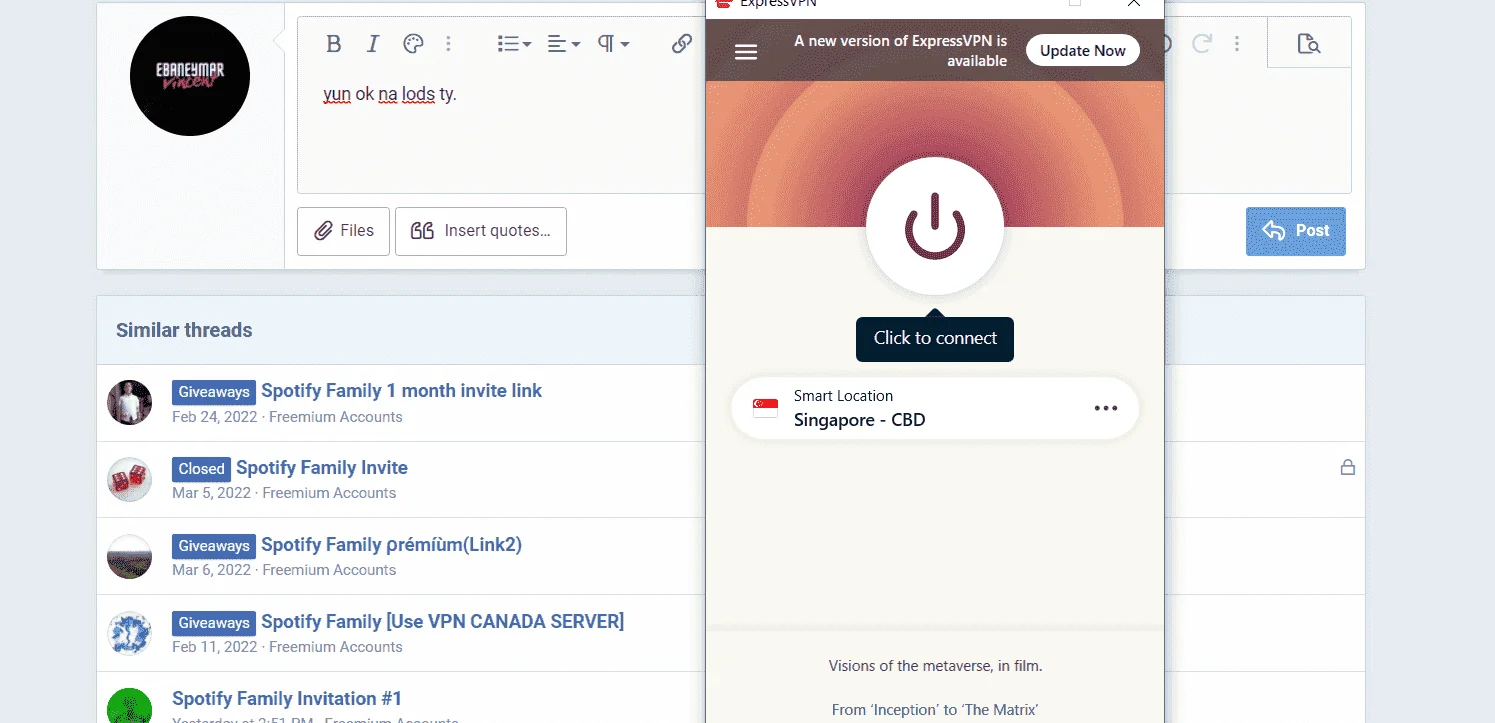Click green avatar of Invitation #1 thread
This screenshot has height=723, width=1495.
pyautogui.click(x=129, y=705)
